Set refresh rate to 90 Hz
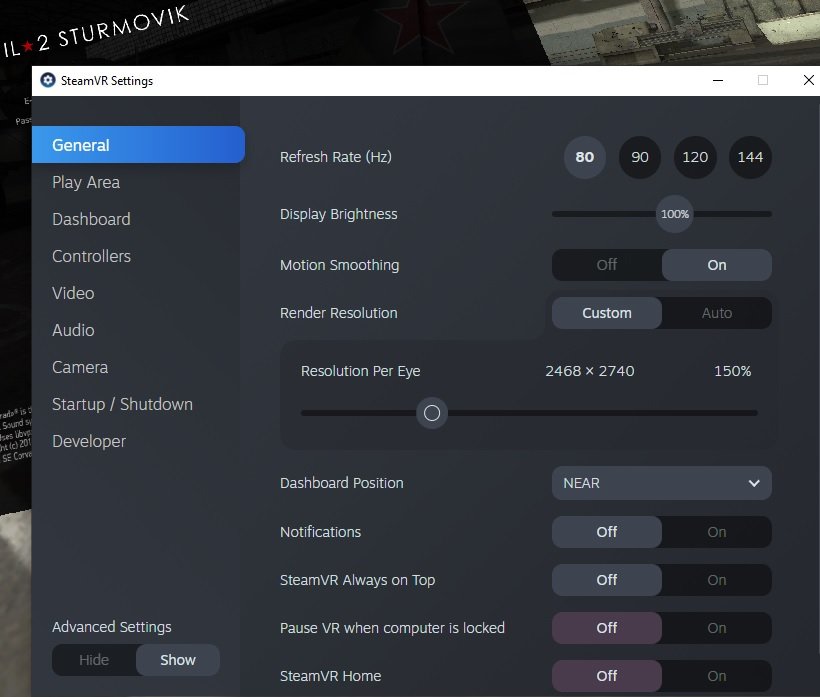The image size is (820, 697). pos(640,157)
